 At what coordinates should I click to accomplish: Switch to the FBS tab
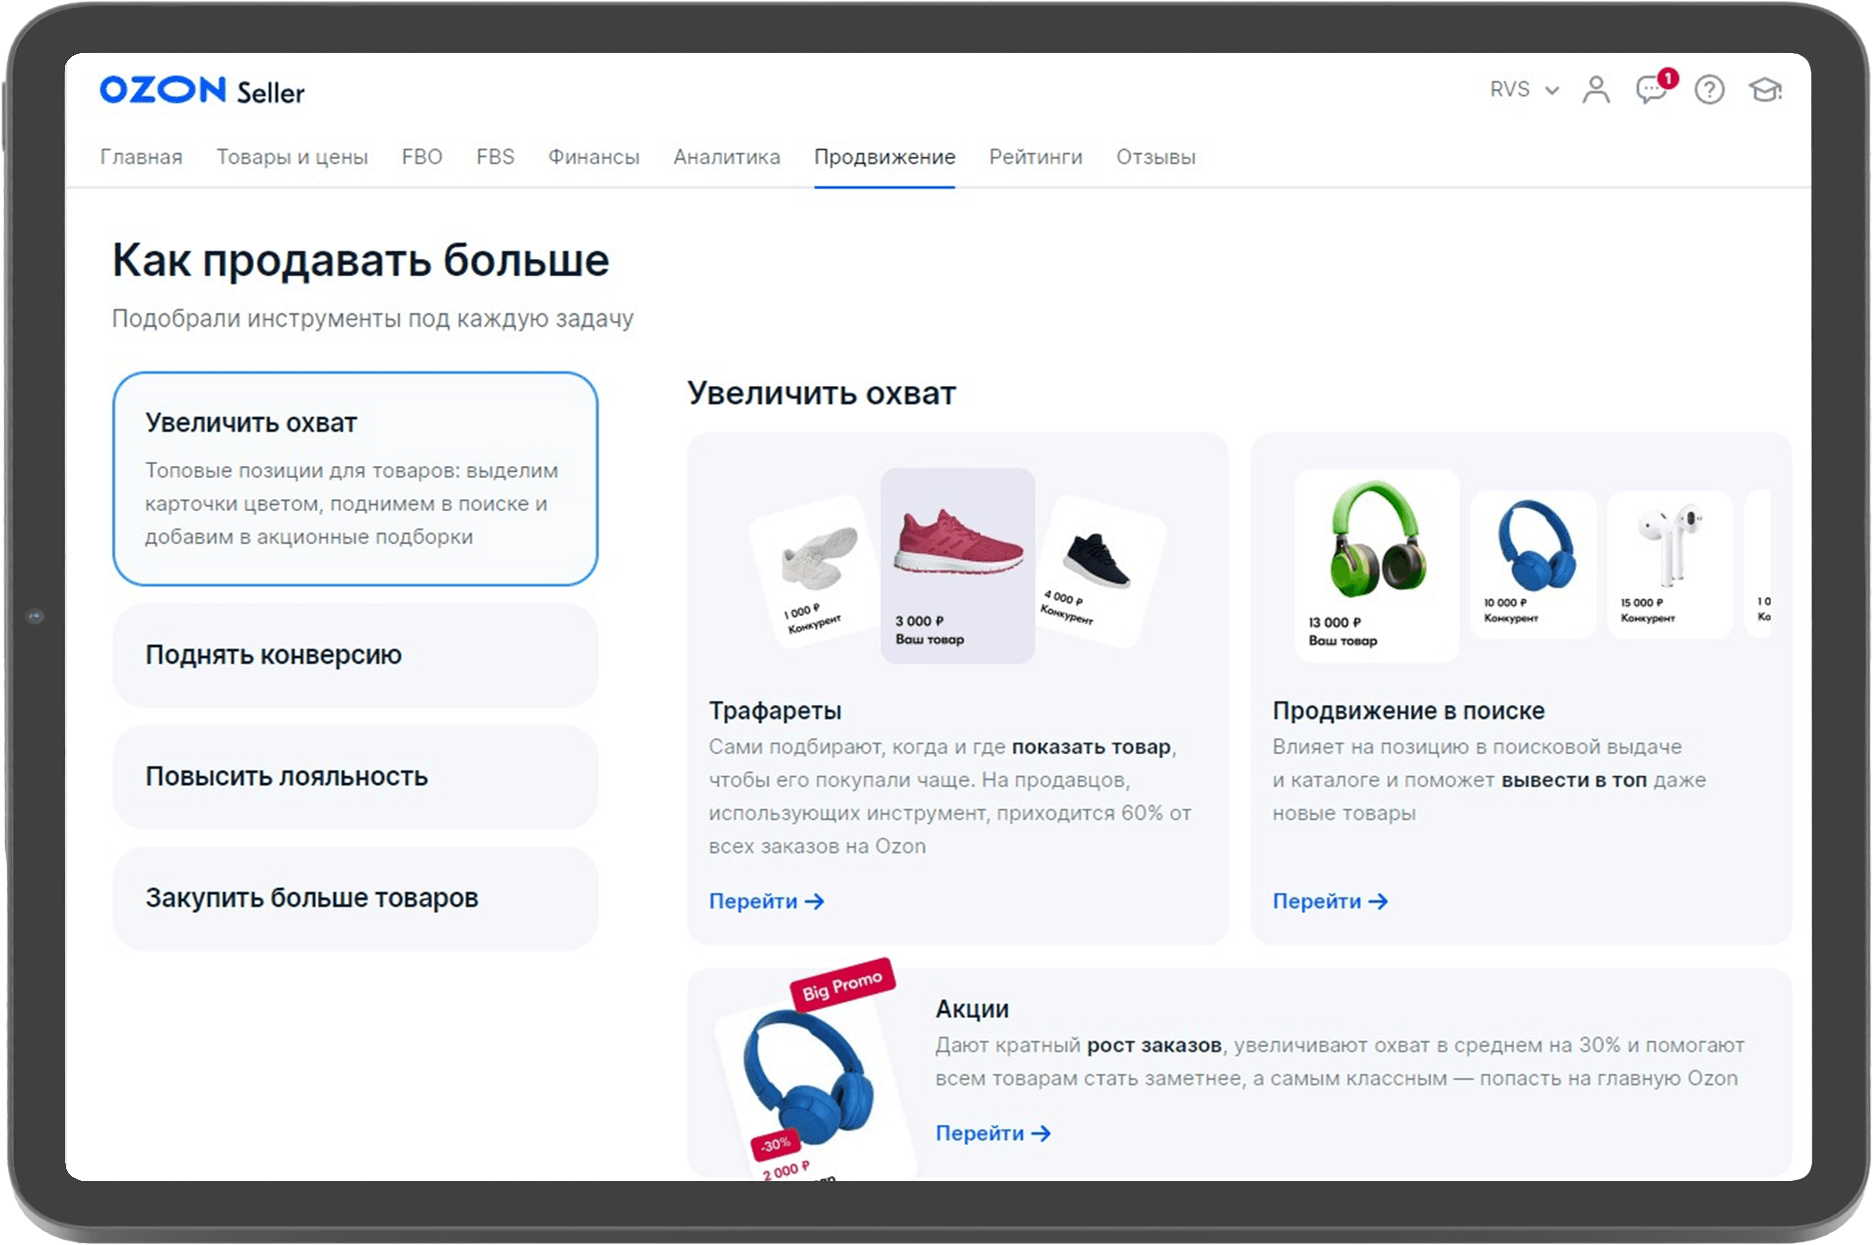click(x=495, y=157)
